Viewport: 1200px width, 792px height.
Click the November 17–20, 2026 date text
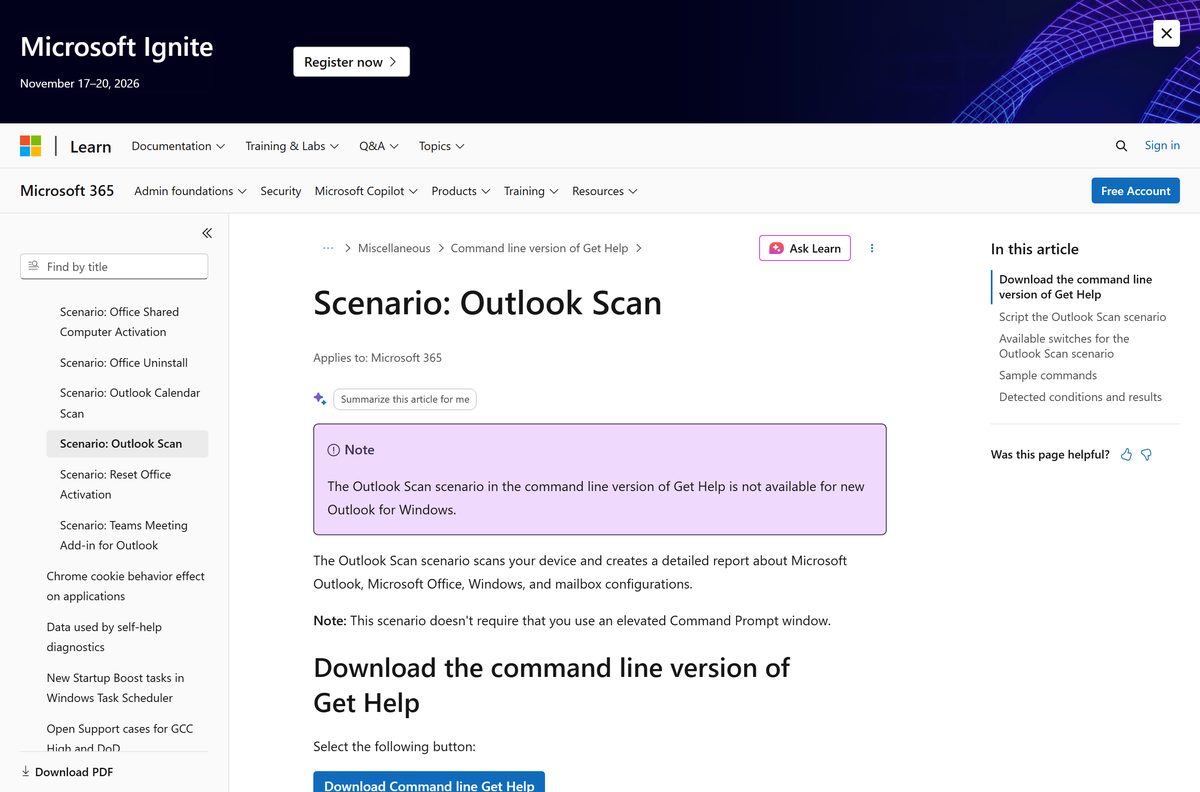click(80, 84)
